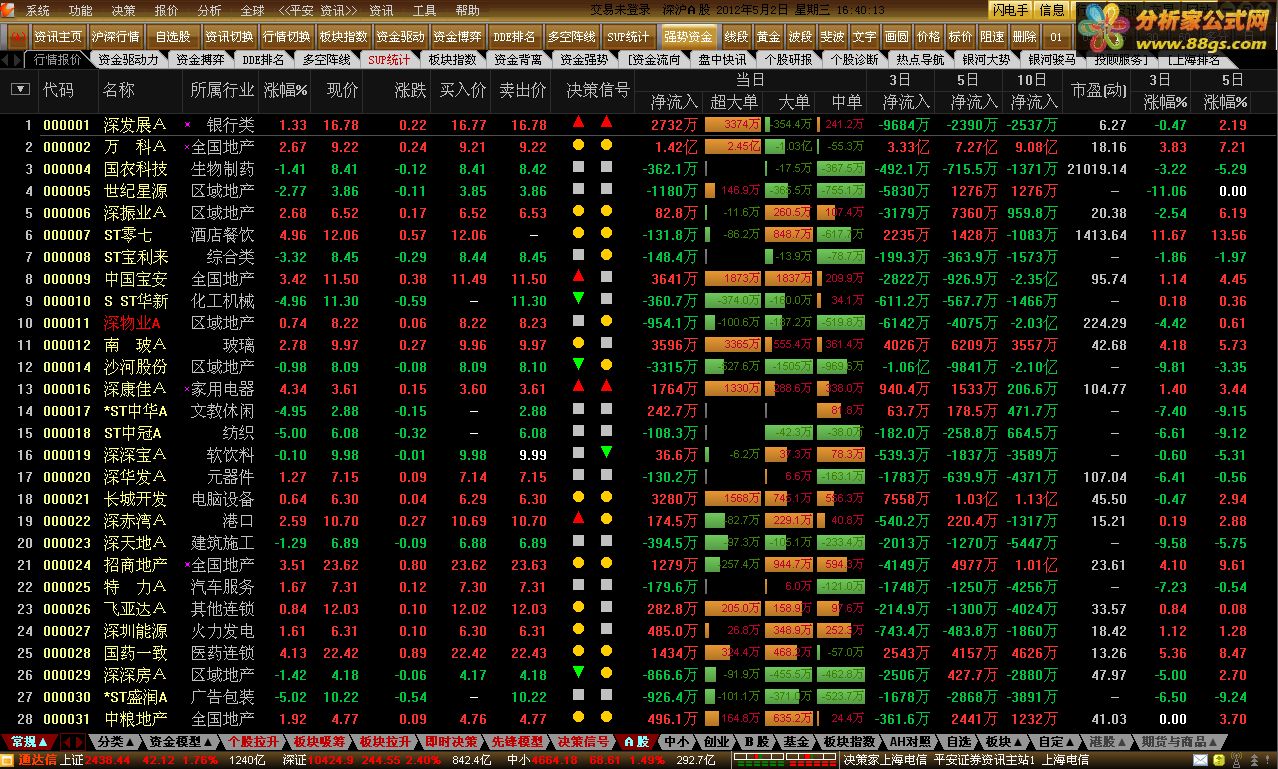Click the 自选股 toolbar button

point(172,37)
